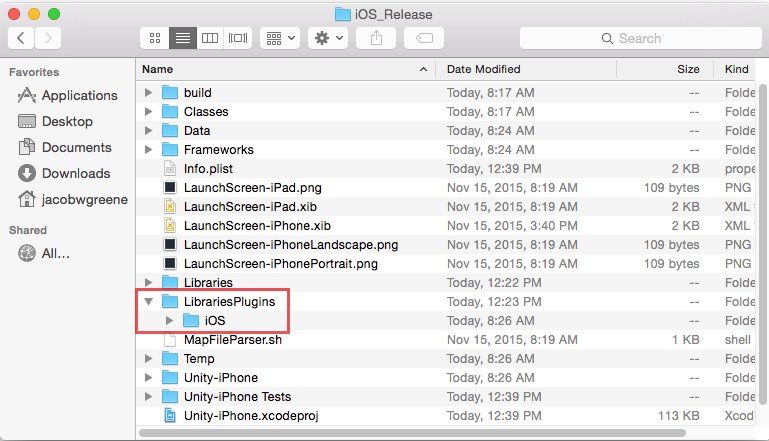Switch to Cover Flow view
This screenshot has width=769, height=441.
click(x=237, y=38)
